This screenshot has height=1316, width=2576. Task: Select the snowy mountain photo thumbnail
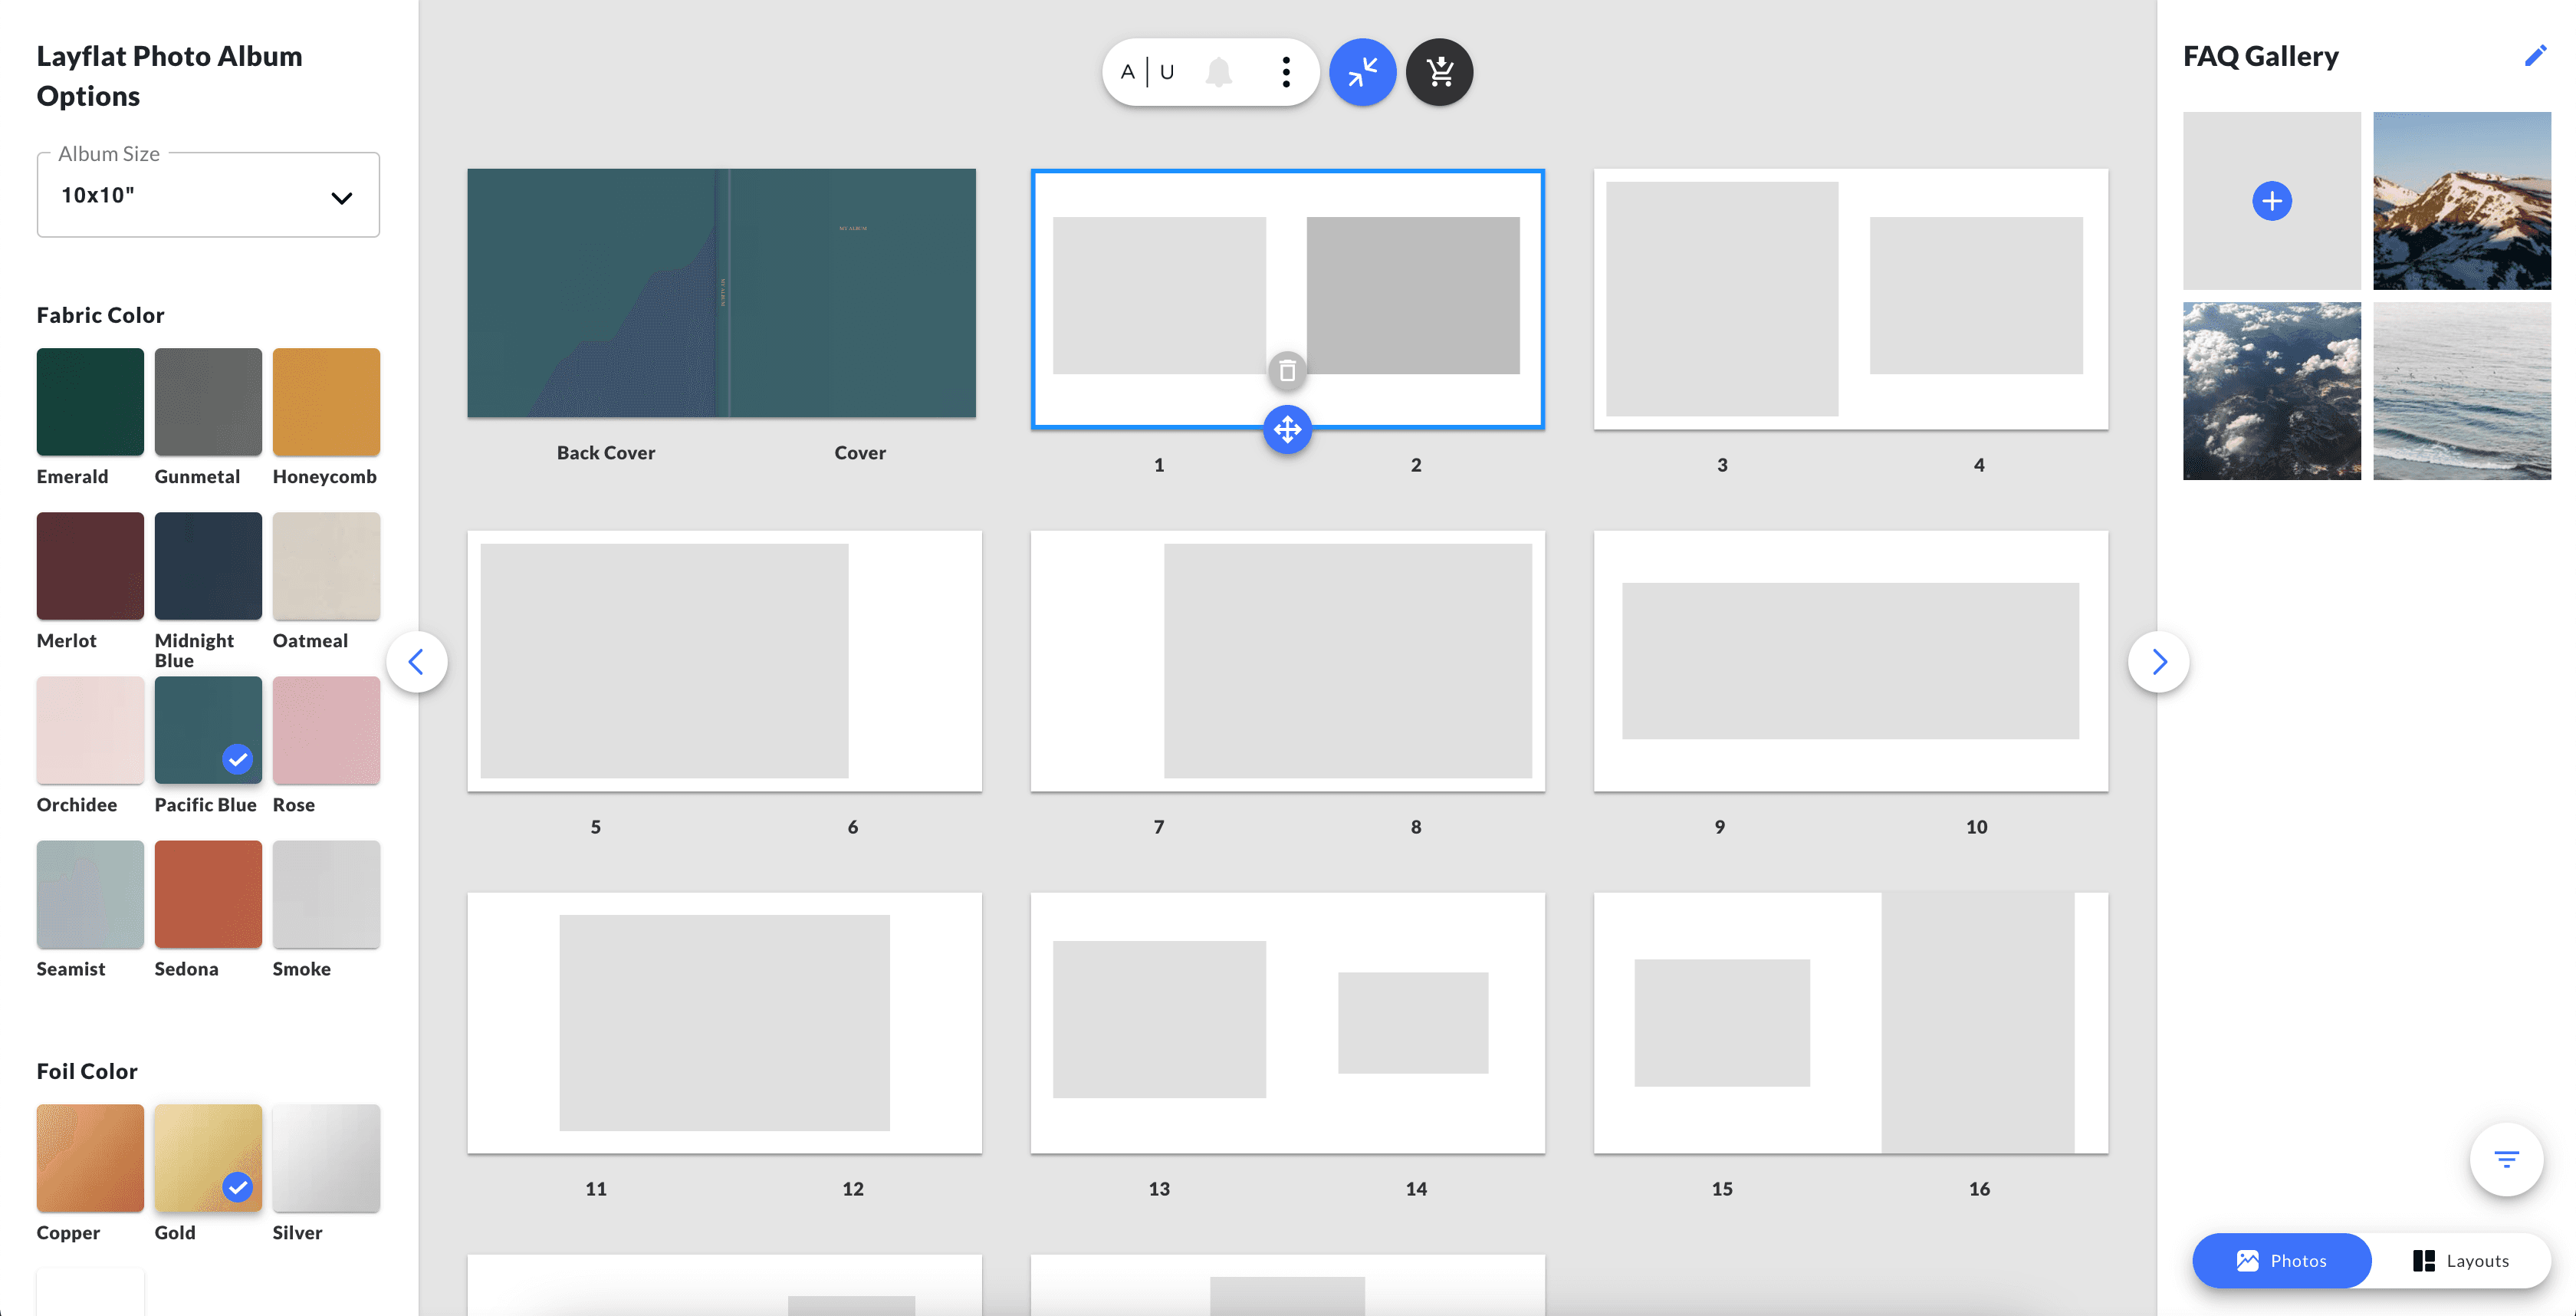click(2461, 201)
